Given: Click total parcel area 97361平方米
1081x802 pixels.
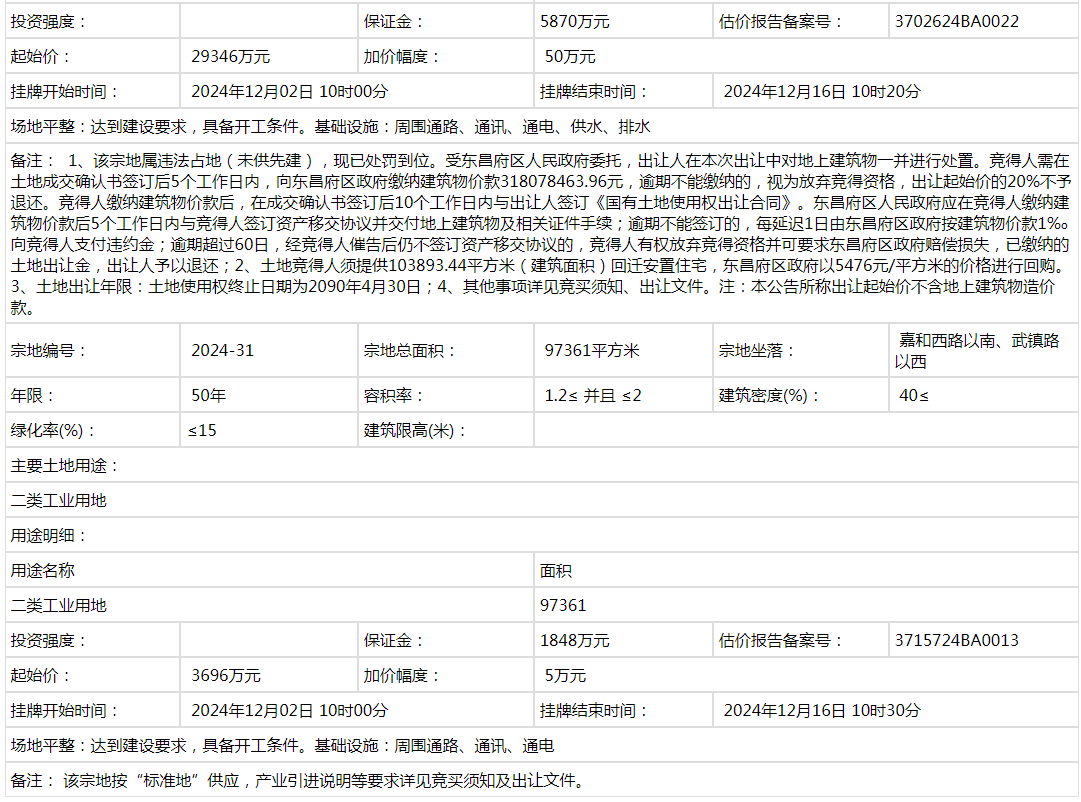Looking at the screenshot, I should (x=591, y=351).
